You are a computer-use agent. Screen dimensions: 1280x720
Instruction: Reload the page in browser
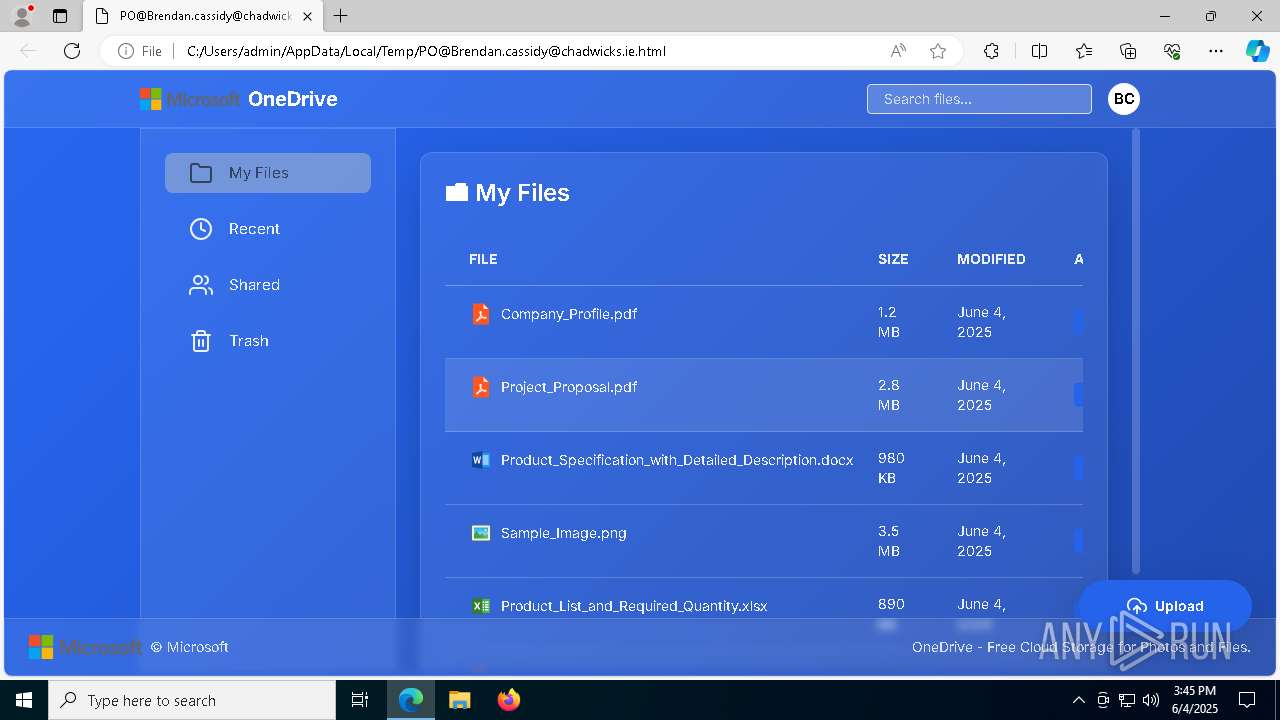pyautogui.click(x=72, y=51)
